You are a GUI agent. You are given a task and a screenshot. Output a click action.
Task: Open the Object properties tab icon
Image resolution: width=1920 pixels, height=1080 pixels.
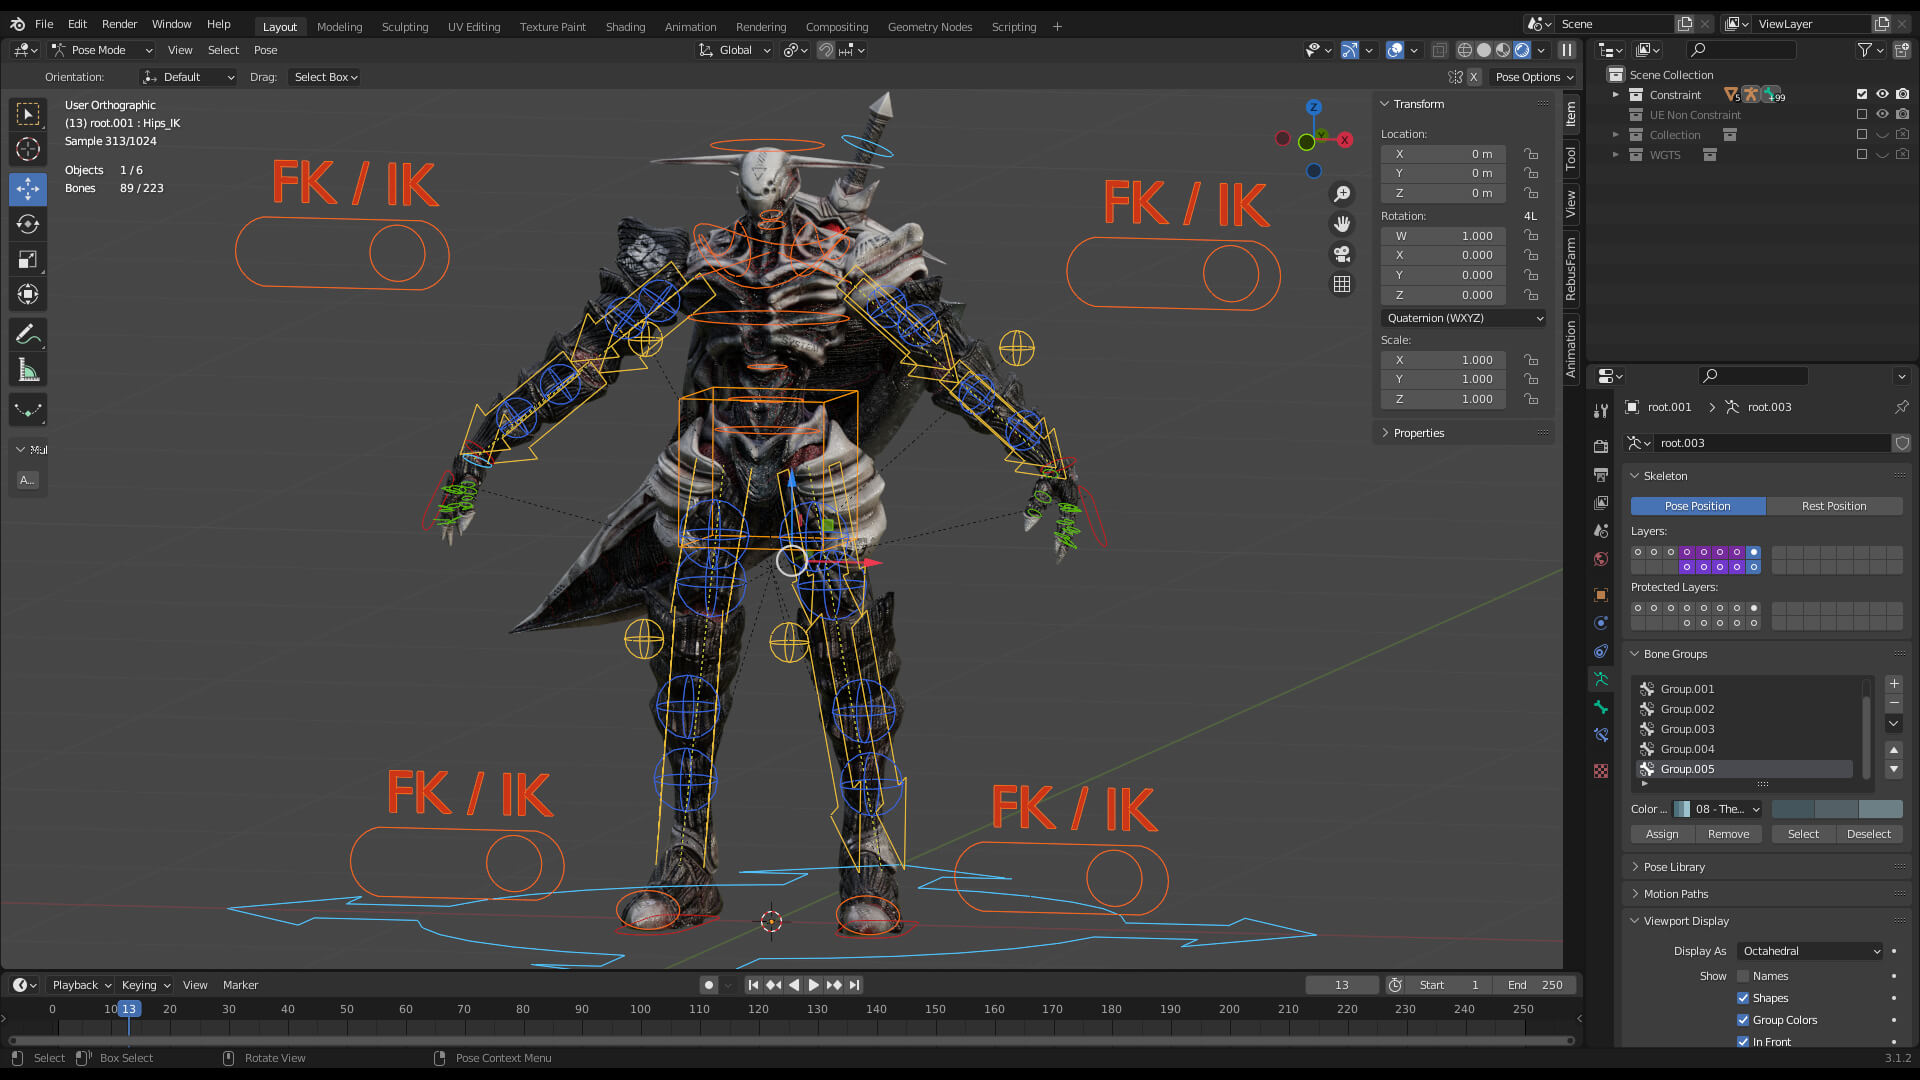pyautogui.click(x=1601, y=595)
